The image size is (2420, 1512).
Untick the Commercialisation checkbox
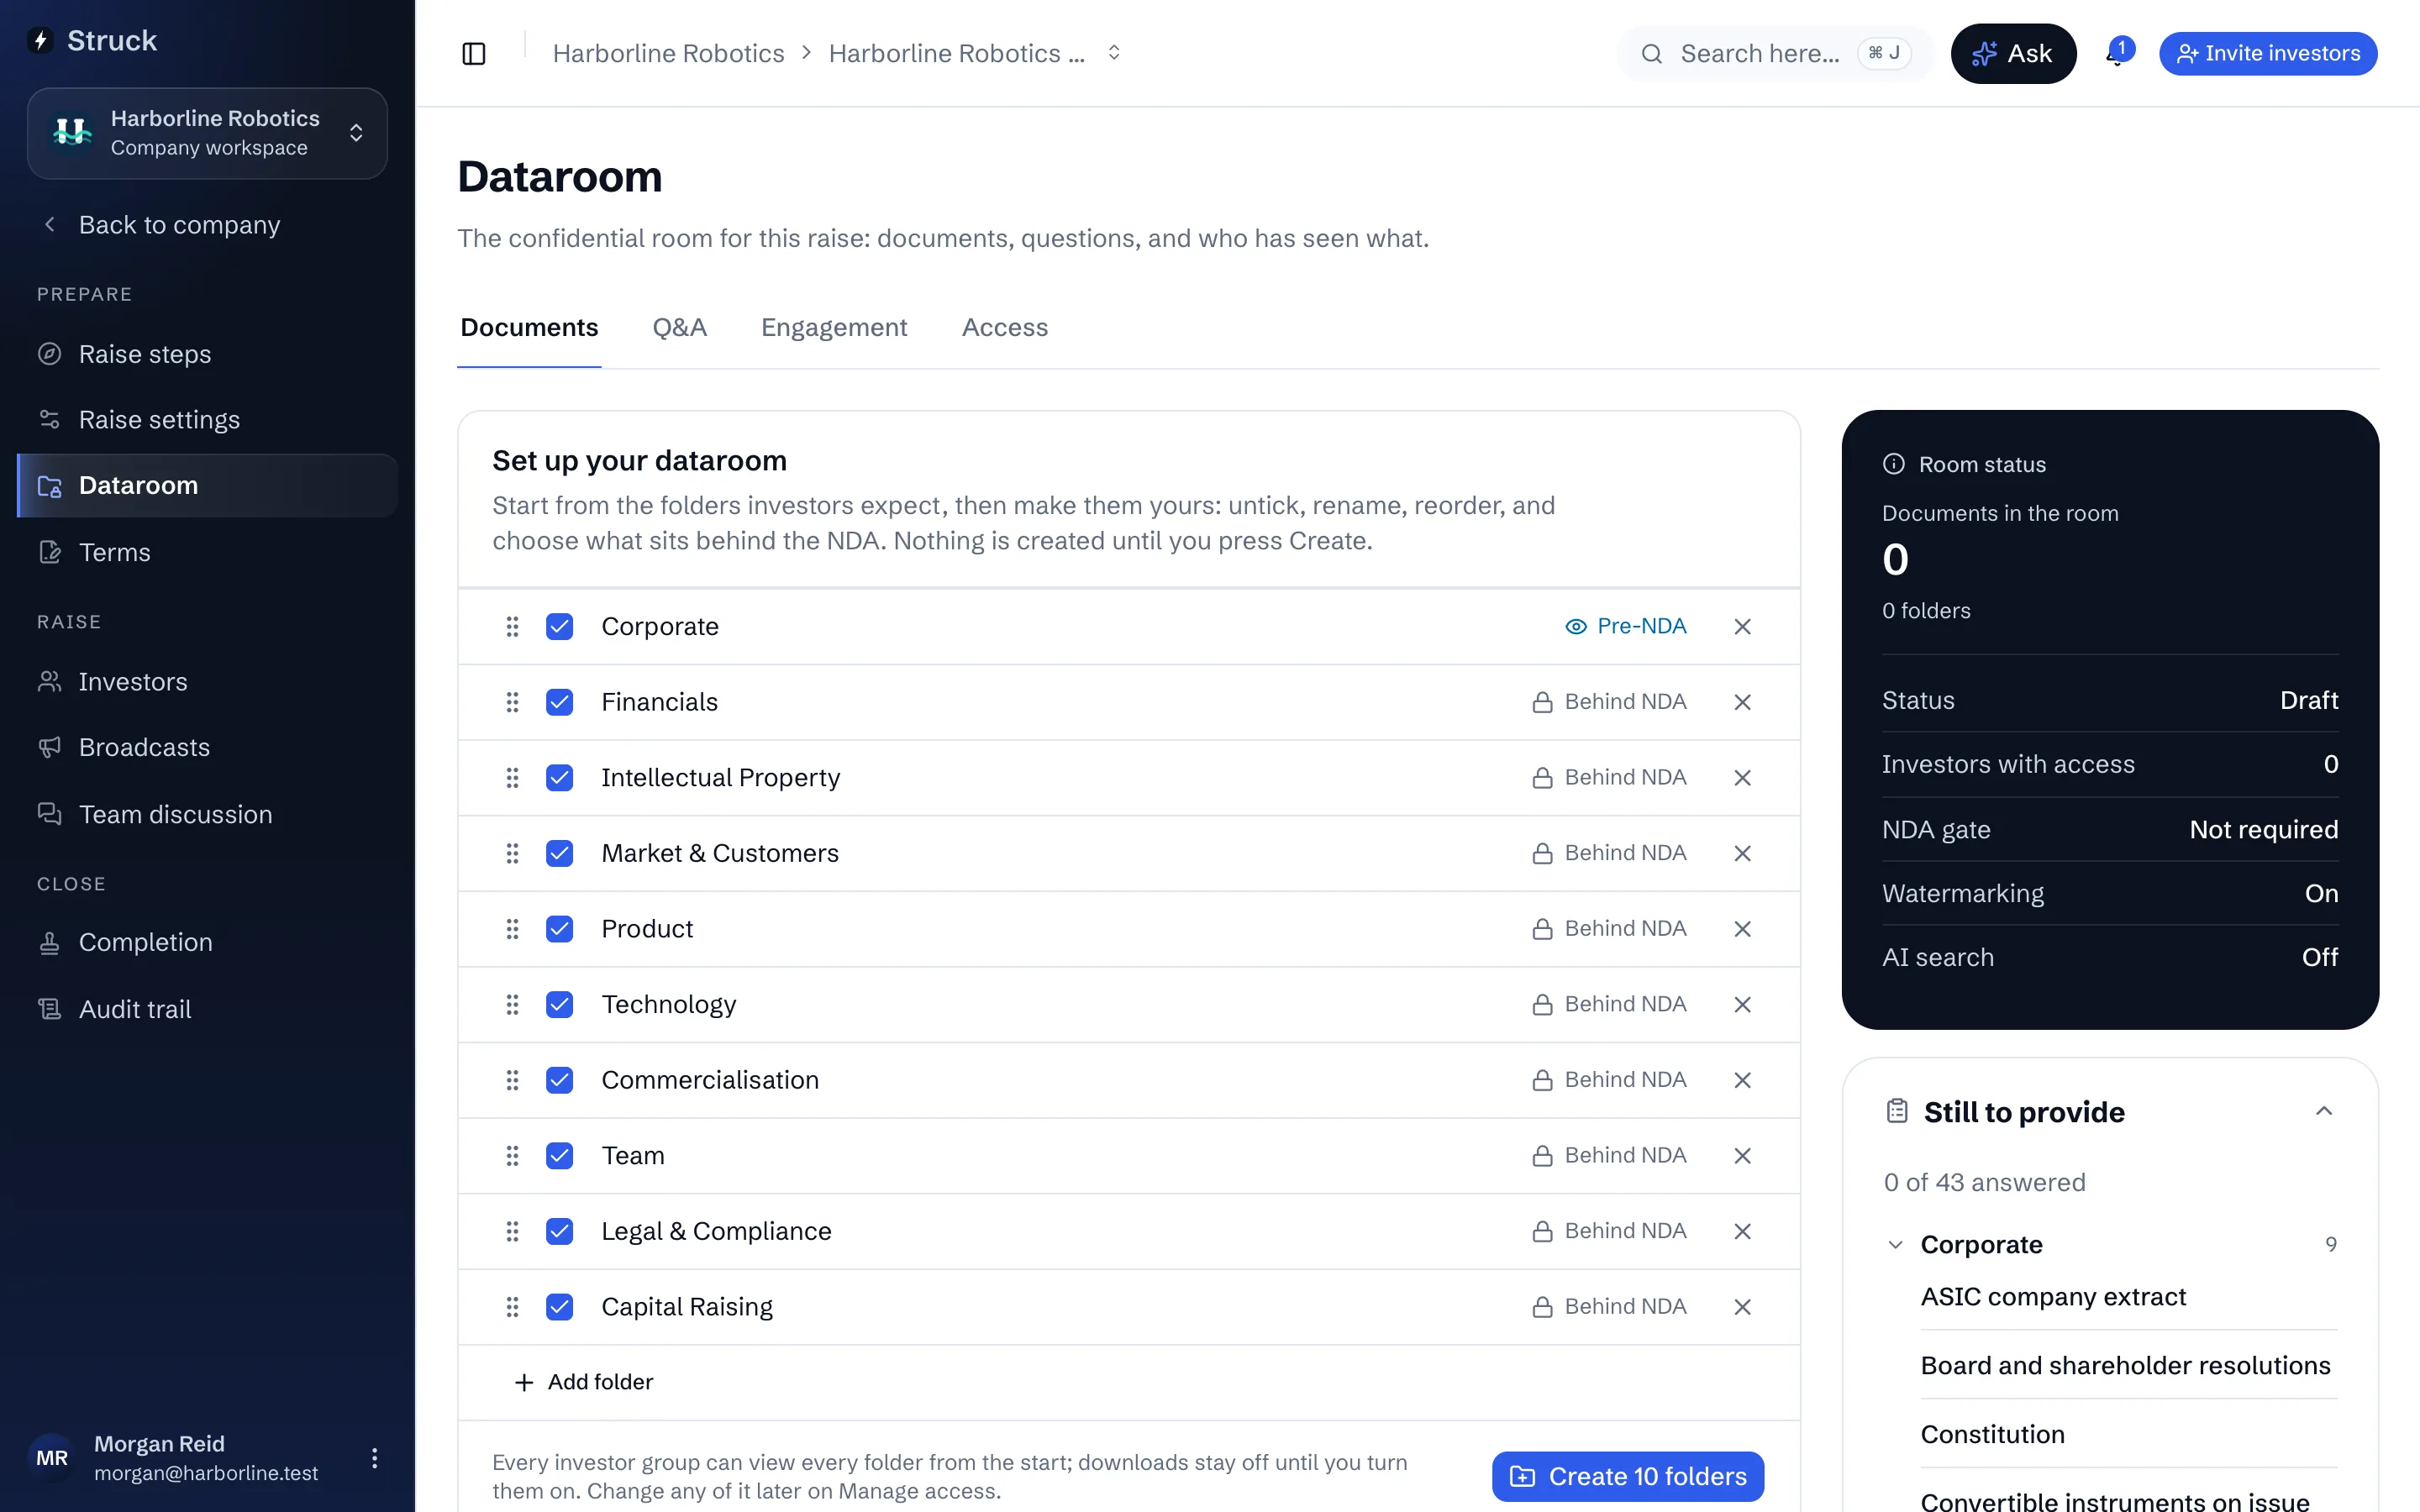[x=560, y=1080]
